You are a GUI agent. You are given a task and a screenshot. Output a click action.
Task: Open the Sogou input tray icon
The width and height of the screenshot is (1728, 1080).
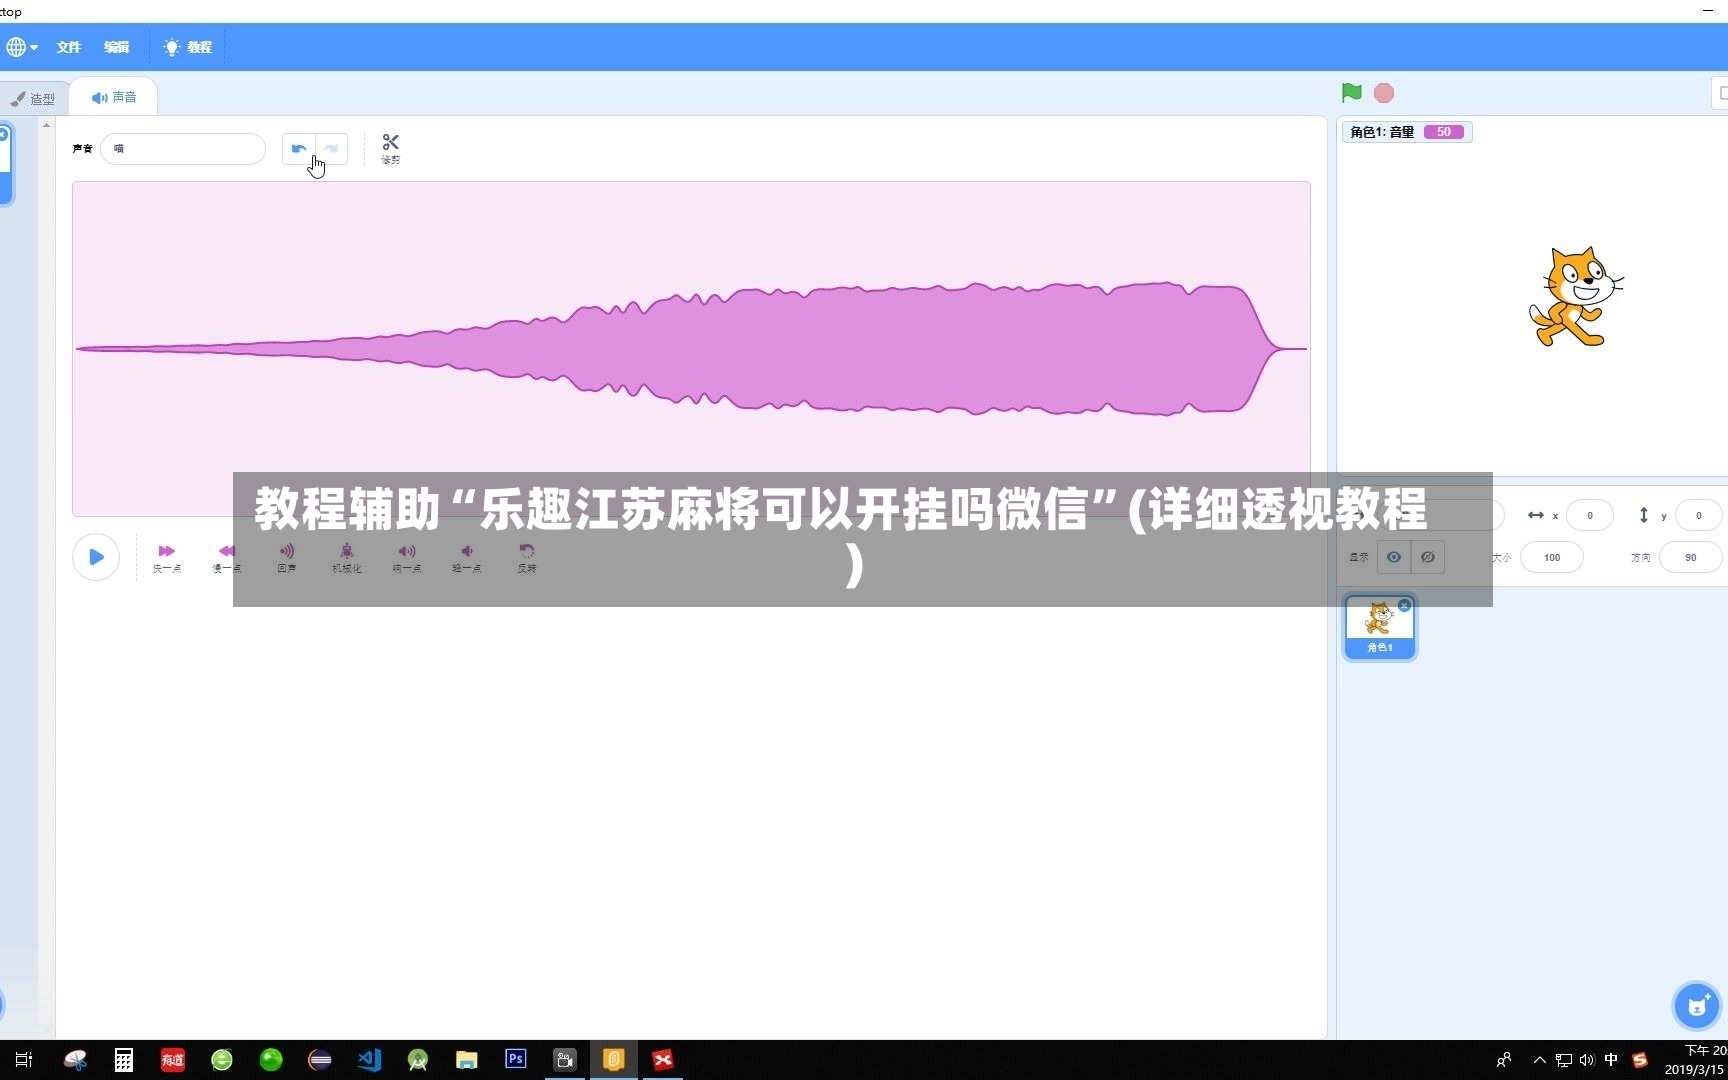click(x=1640, y=1060)
